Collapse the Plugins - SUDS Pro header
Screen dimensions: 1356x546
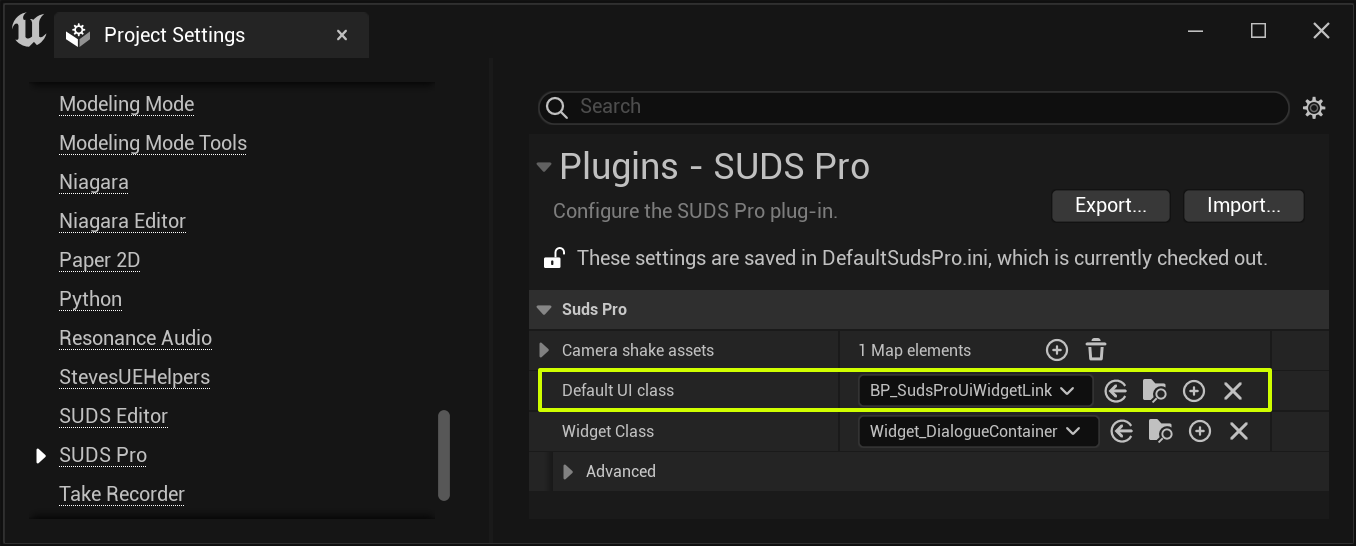(544, 167)
